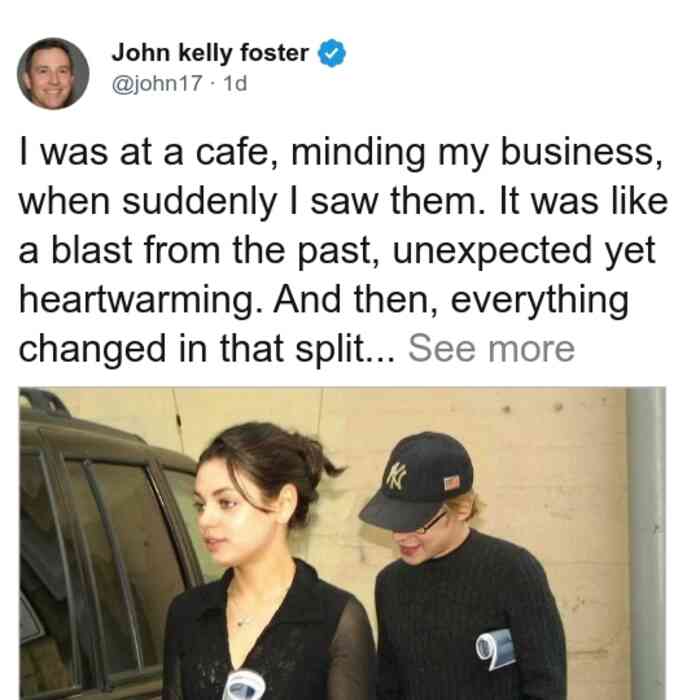
Task: Open the post's 1d timestamp
Action: pyautogui.click(x=235, y=83)
